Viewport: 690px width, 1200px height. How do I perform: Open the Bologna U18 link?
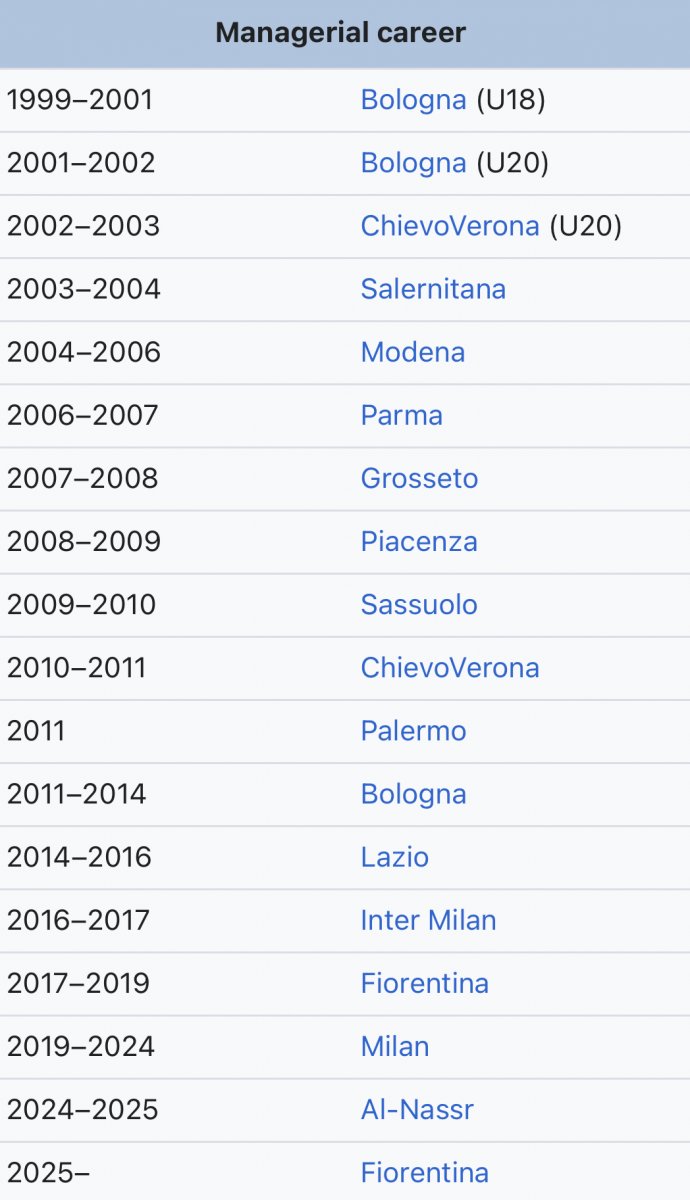point(413,100)
